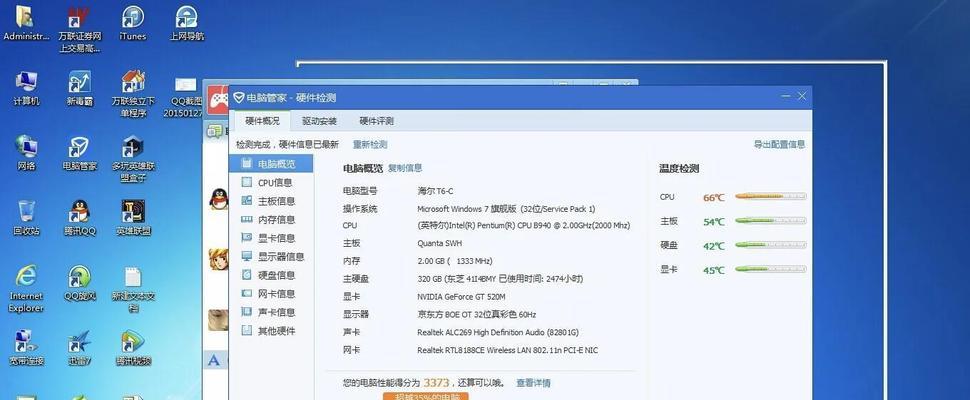Click the 温度检测 heading

pos(679,168)
